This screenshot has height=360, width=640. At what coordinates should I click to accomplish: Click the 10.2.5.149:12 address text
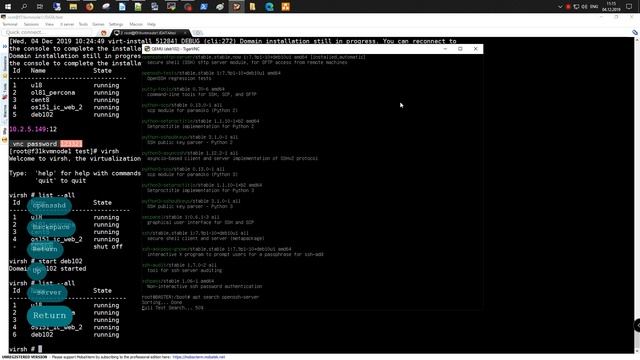(33, 129)
